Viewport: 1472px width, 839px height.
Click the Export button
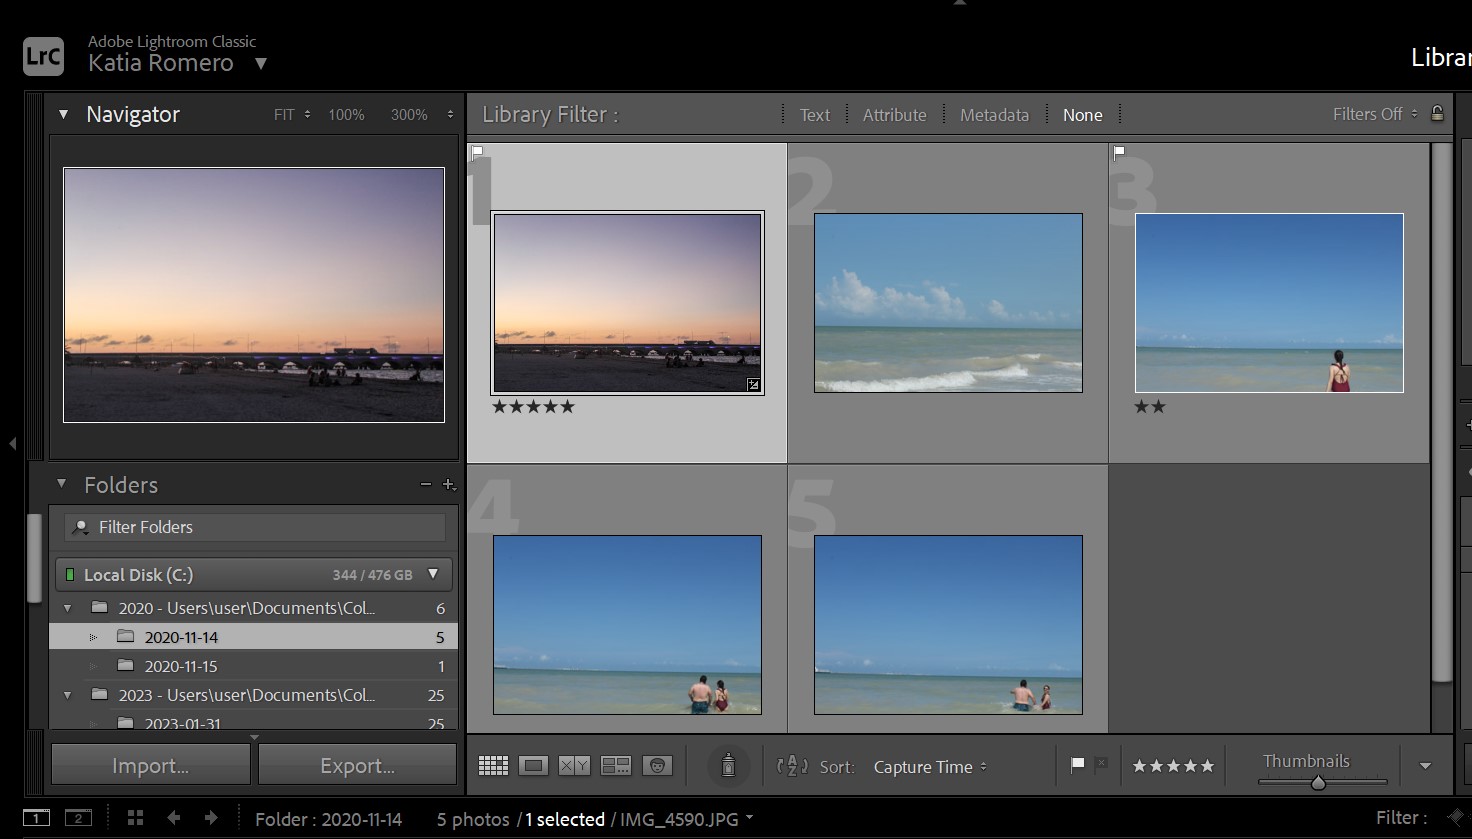357,765
